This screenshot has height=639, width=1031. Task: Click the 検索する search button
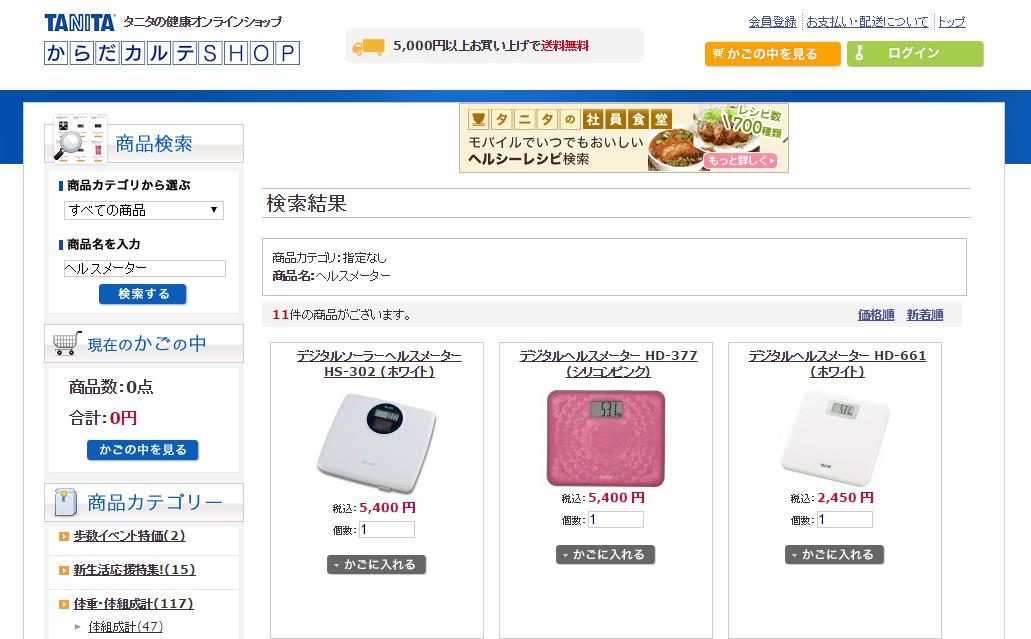tap(143, 294)
